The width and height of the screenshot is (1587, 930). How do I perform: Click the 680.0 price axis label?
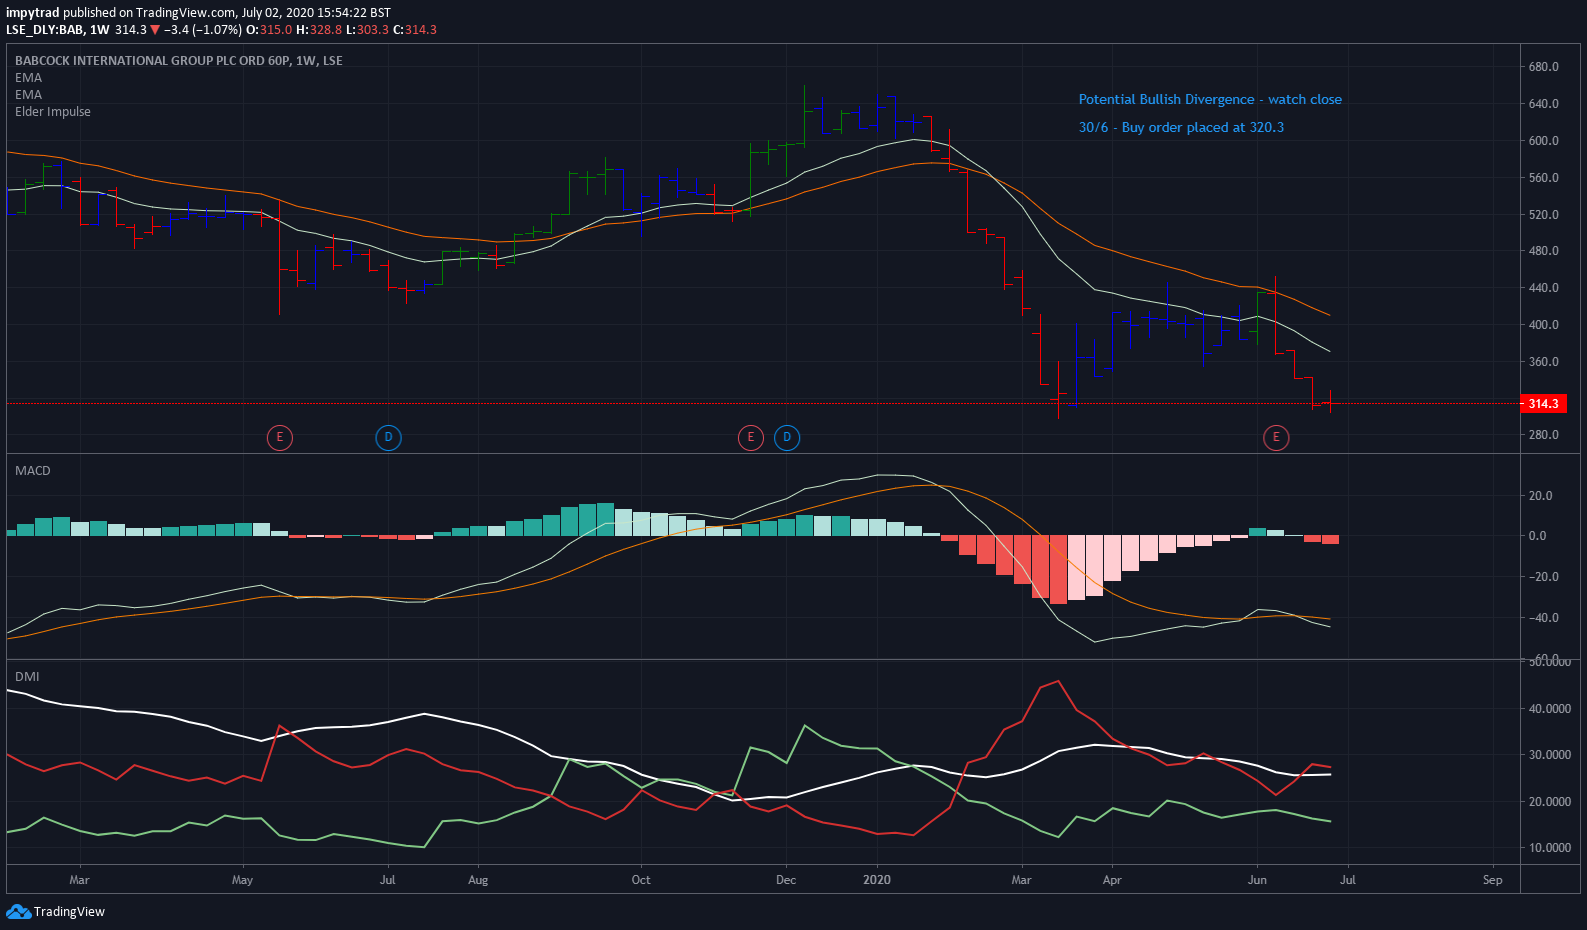1543,67
